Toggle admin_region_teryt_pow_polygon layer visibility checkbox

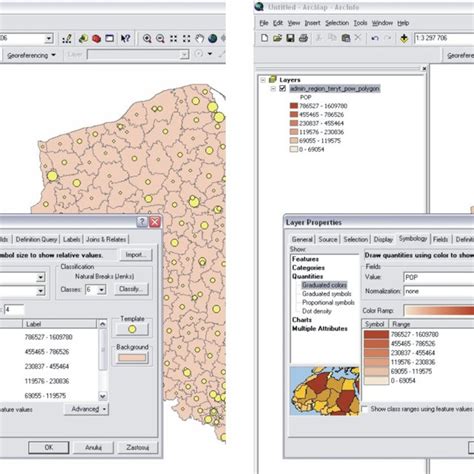282,88
